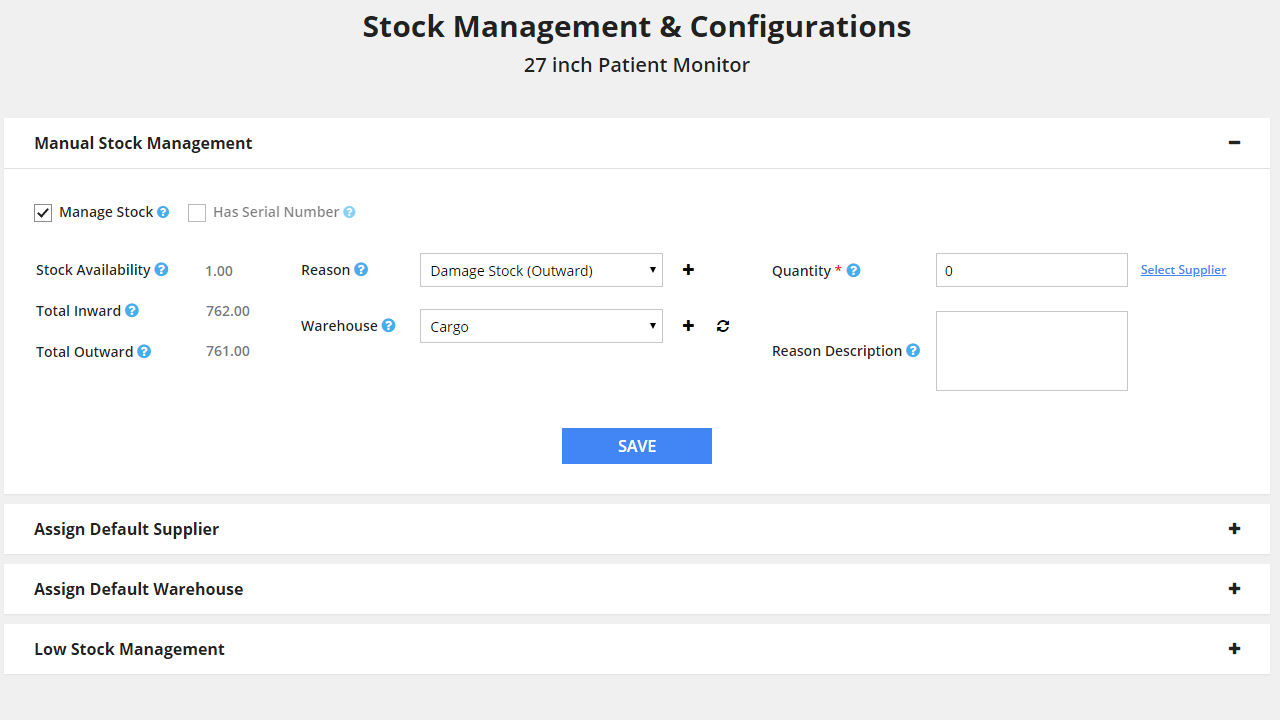Open the Select Supplier link
Screen dimensions: 1280x720
(x=1183, y=270)
